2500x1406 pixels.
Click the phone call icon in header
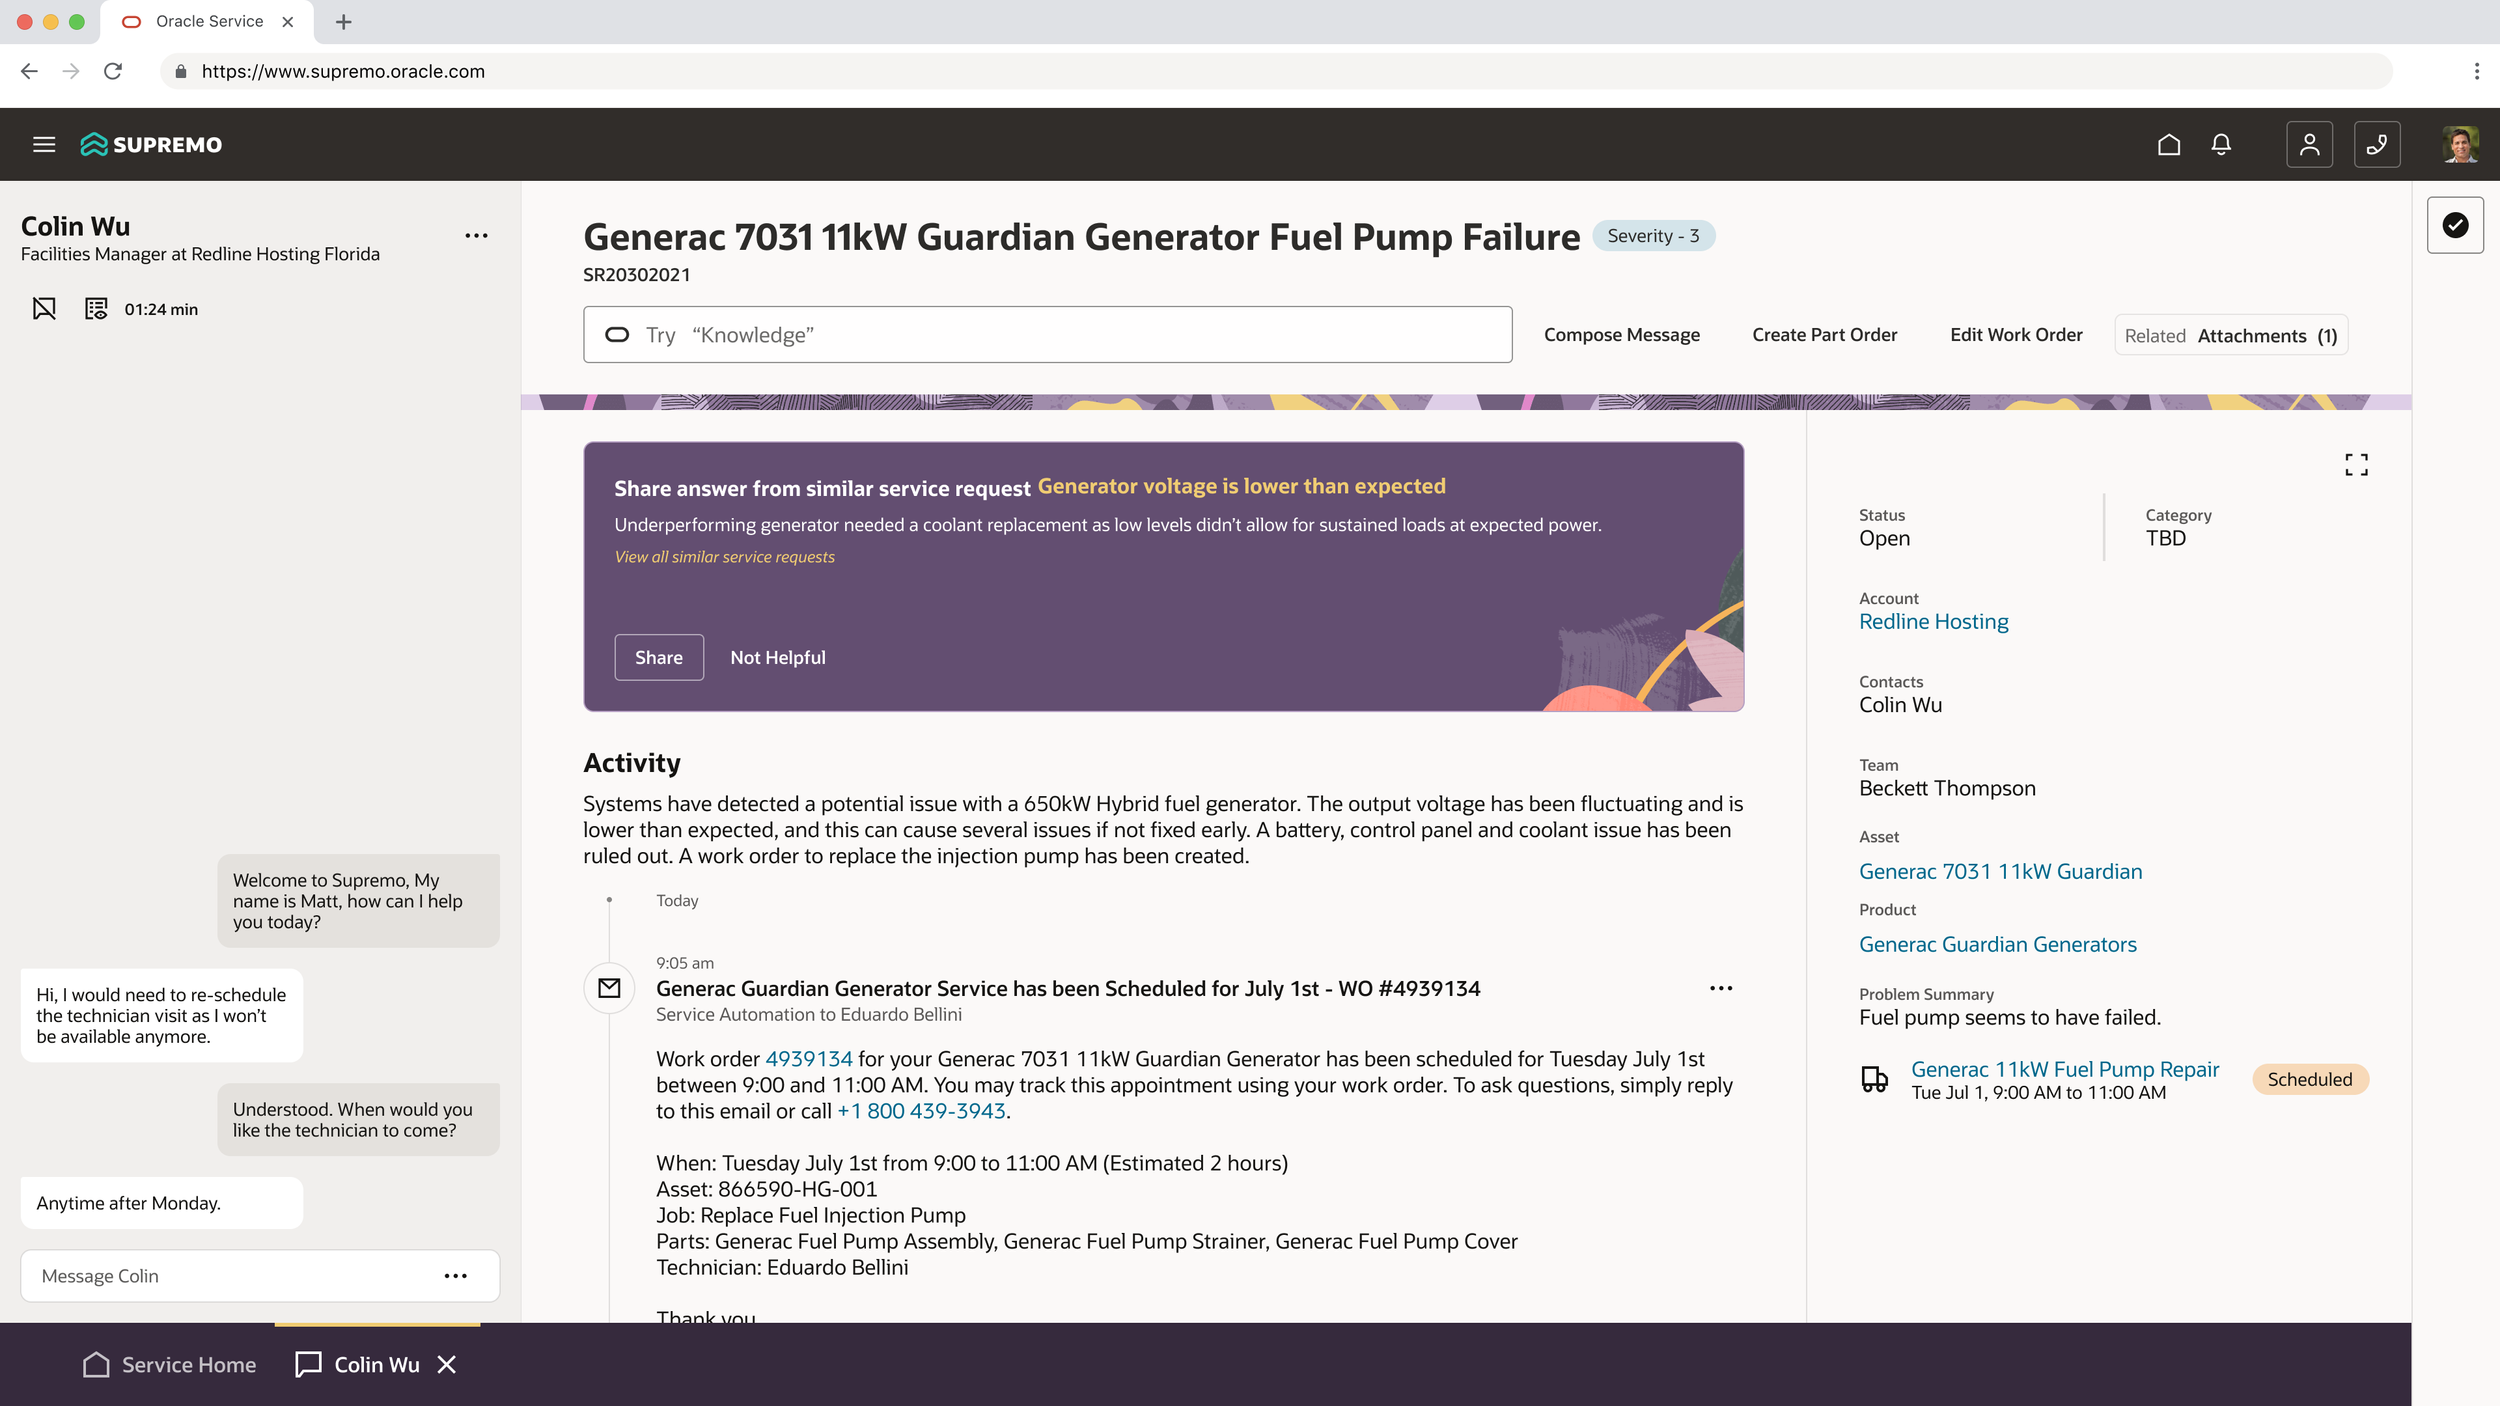[2376, 144]
